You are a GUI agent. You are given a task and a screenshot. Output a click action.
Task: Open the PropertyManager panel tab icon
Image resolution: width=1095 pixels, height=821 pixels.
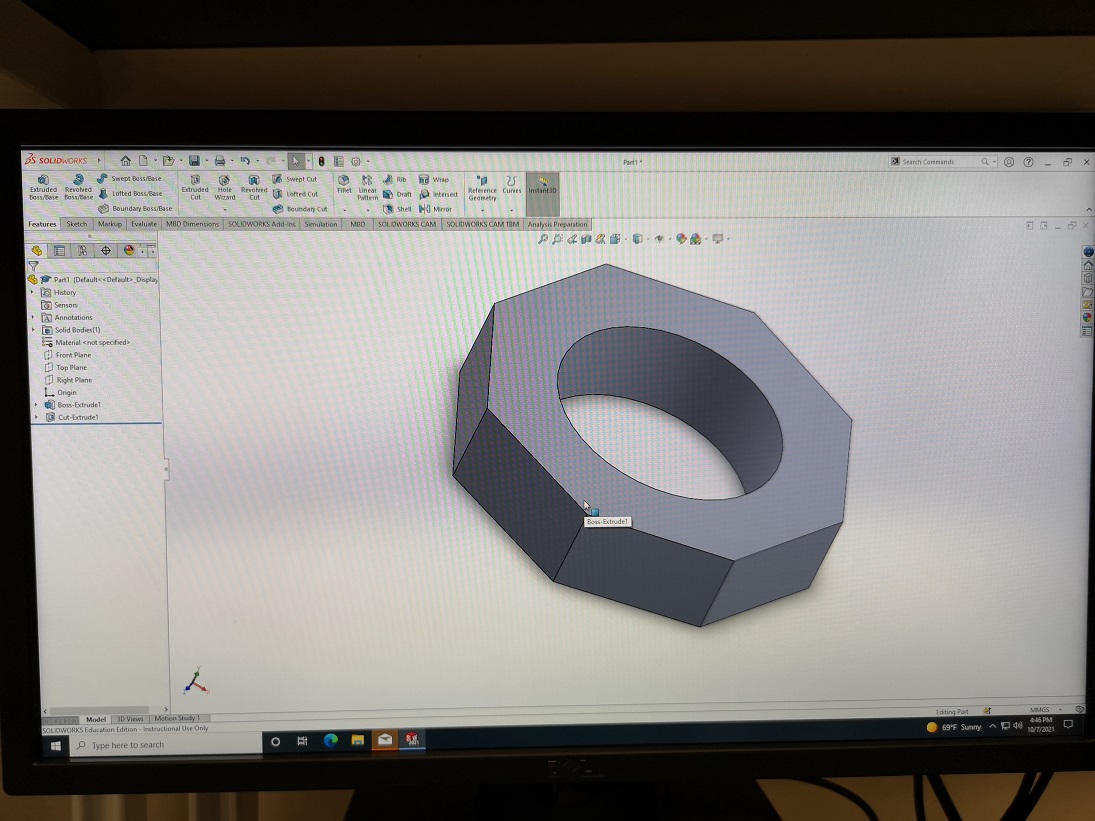[60, 251]
